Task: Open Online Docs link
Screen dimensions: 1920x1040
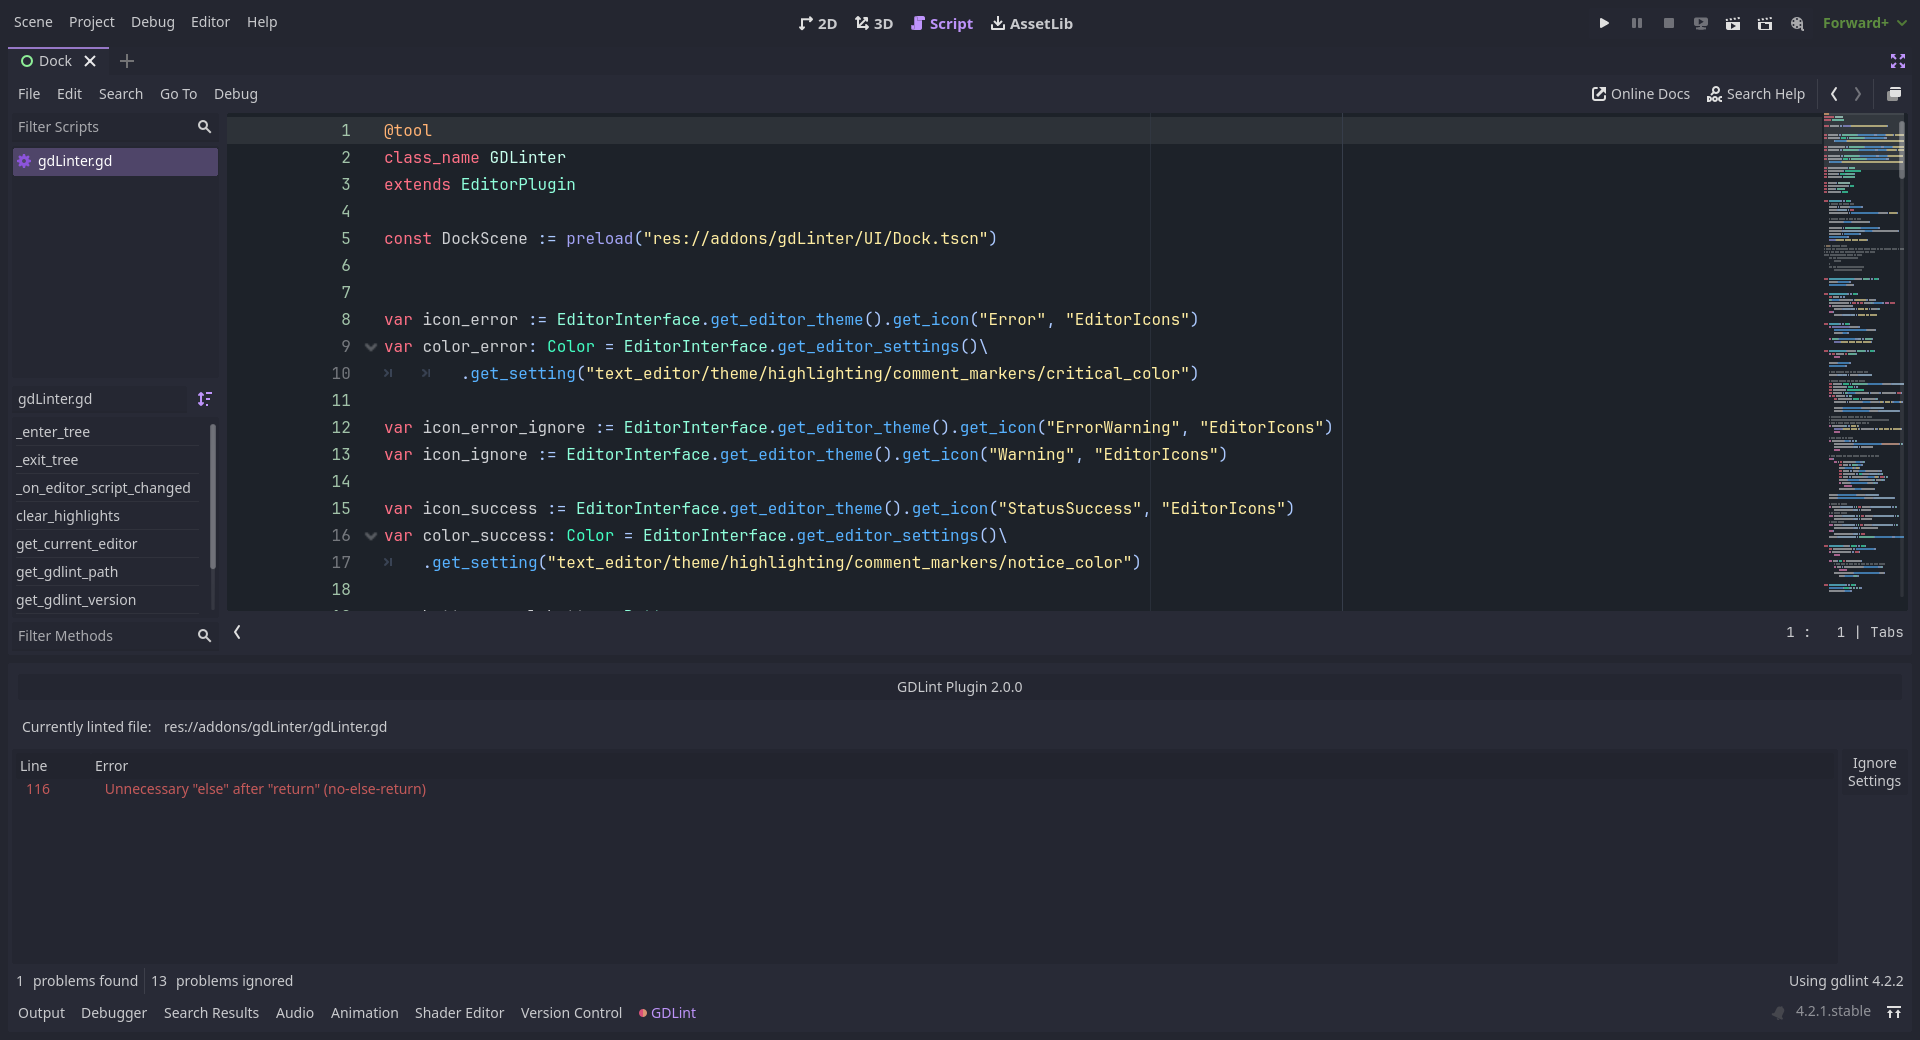Action: (x=1641, y=94)
